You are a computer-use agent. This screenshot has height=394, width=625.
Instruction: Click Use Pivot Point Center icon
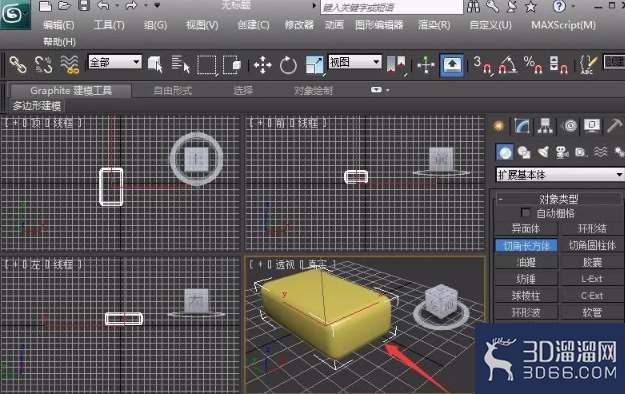click(396, 65)
